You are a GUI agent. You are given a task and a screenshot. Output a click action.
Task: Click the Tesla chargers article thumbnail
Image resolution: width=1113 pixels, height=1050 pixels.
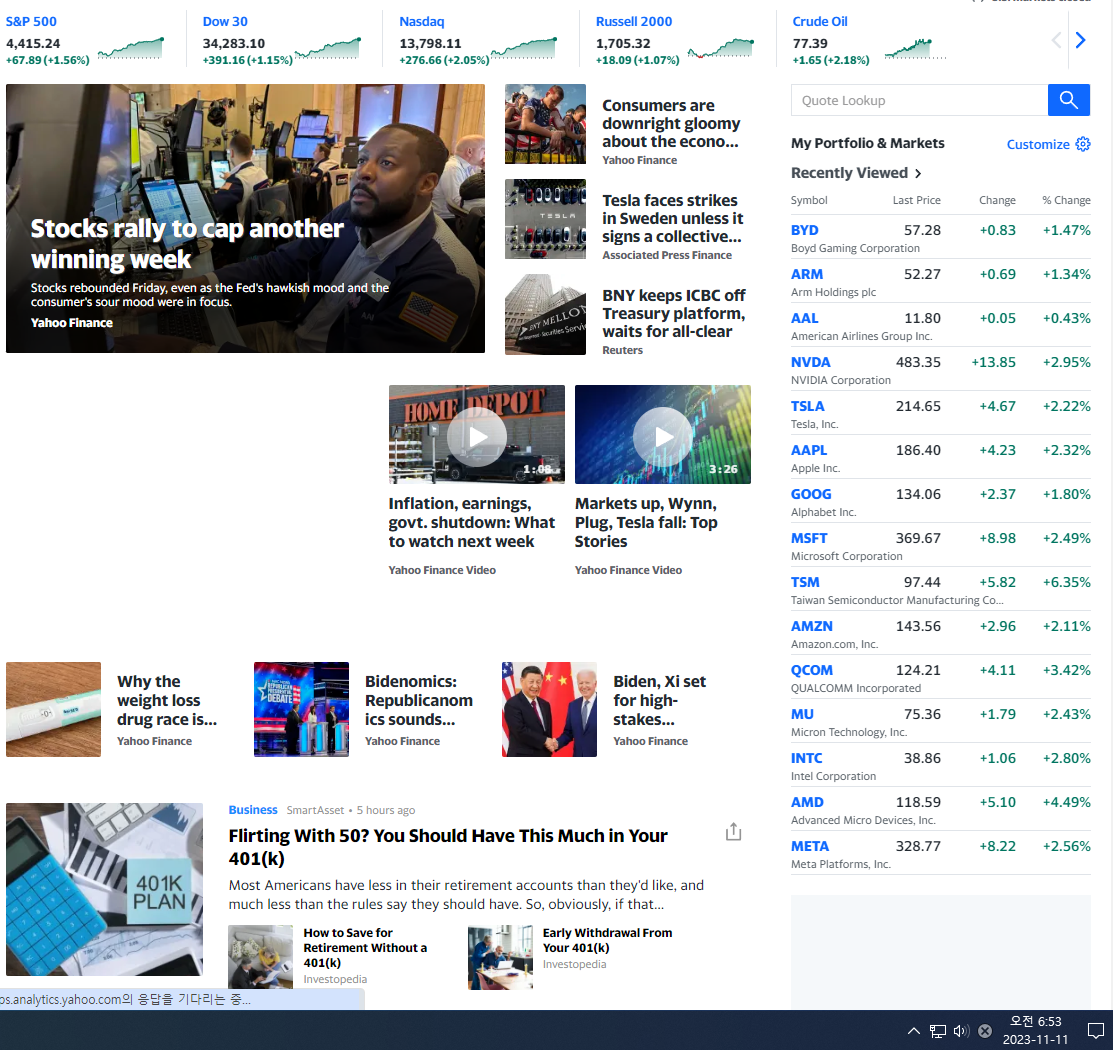545,219
